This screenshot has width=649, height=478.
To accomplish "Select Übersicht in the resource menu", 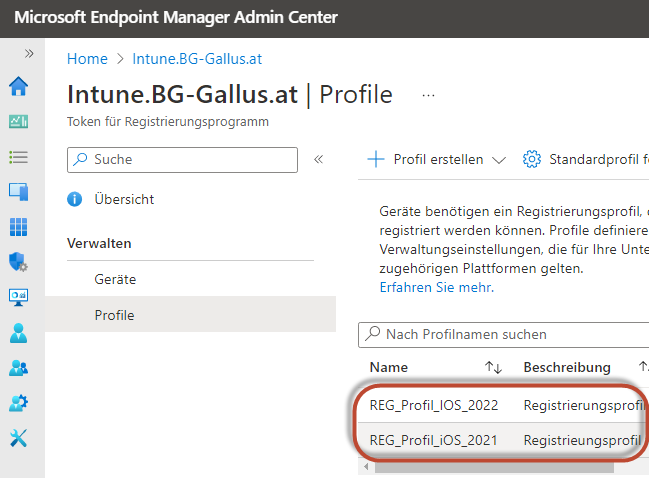I will 124,199.
